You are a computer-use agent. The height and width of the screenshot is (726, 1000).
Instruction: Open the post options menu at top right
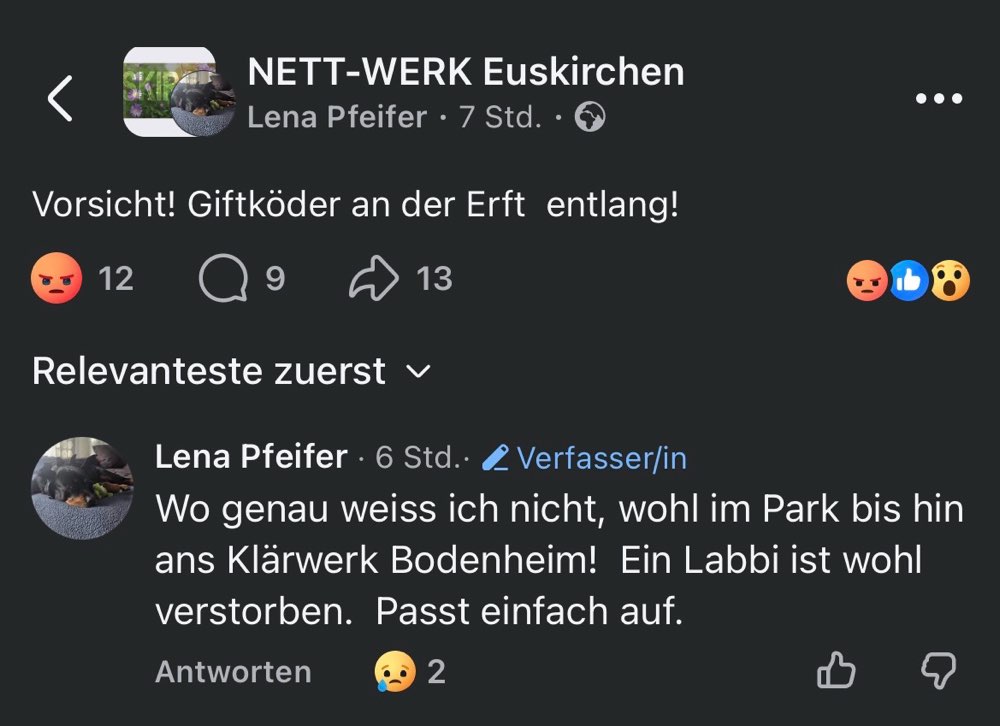click(x=937, y=97)
